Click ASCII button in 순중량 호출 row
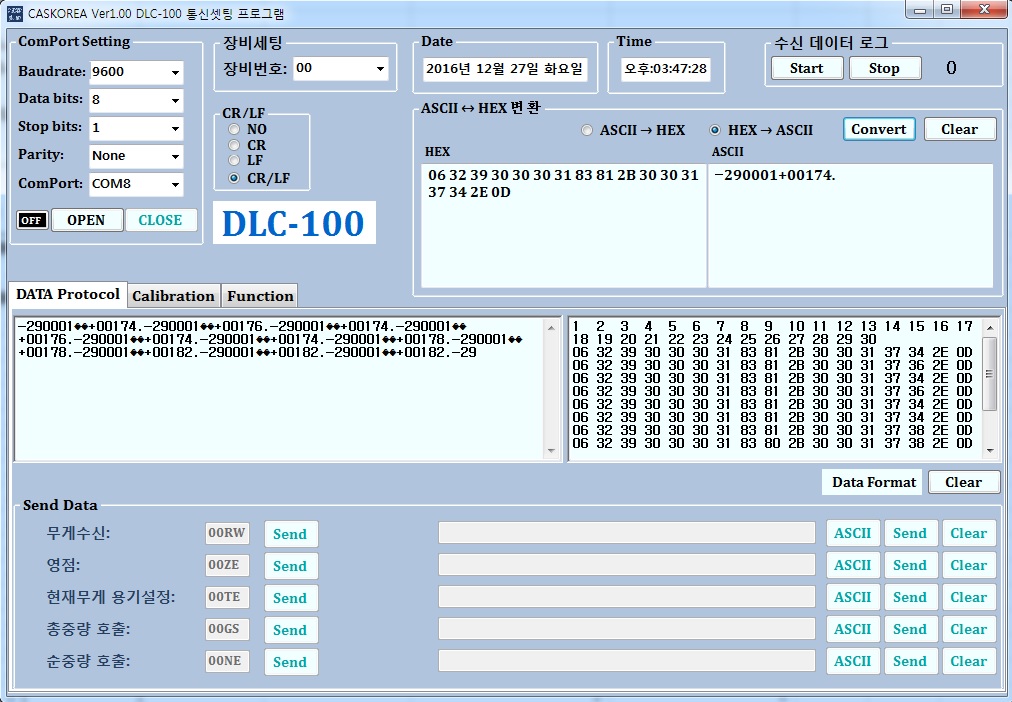 point(853,661)
